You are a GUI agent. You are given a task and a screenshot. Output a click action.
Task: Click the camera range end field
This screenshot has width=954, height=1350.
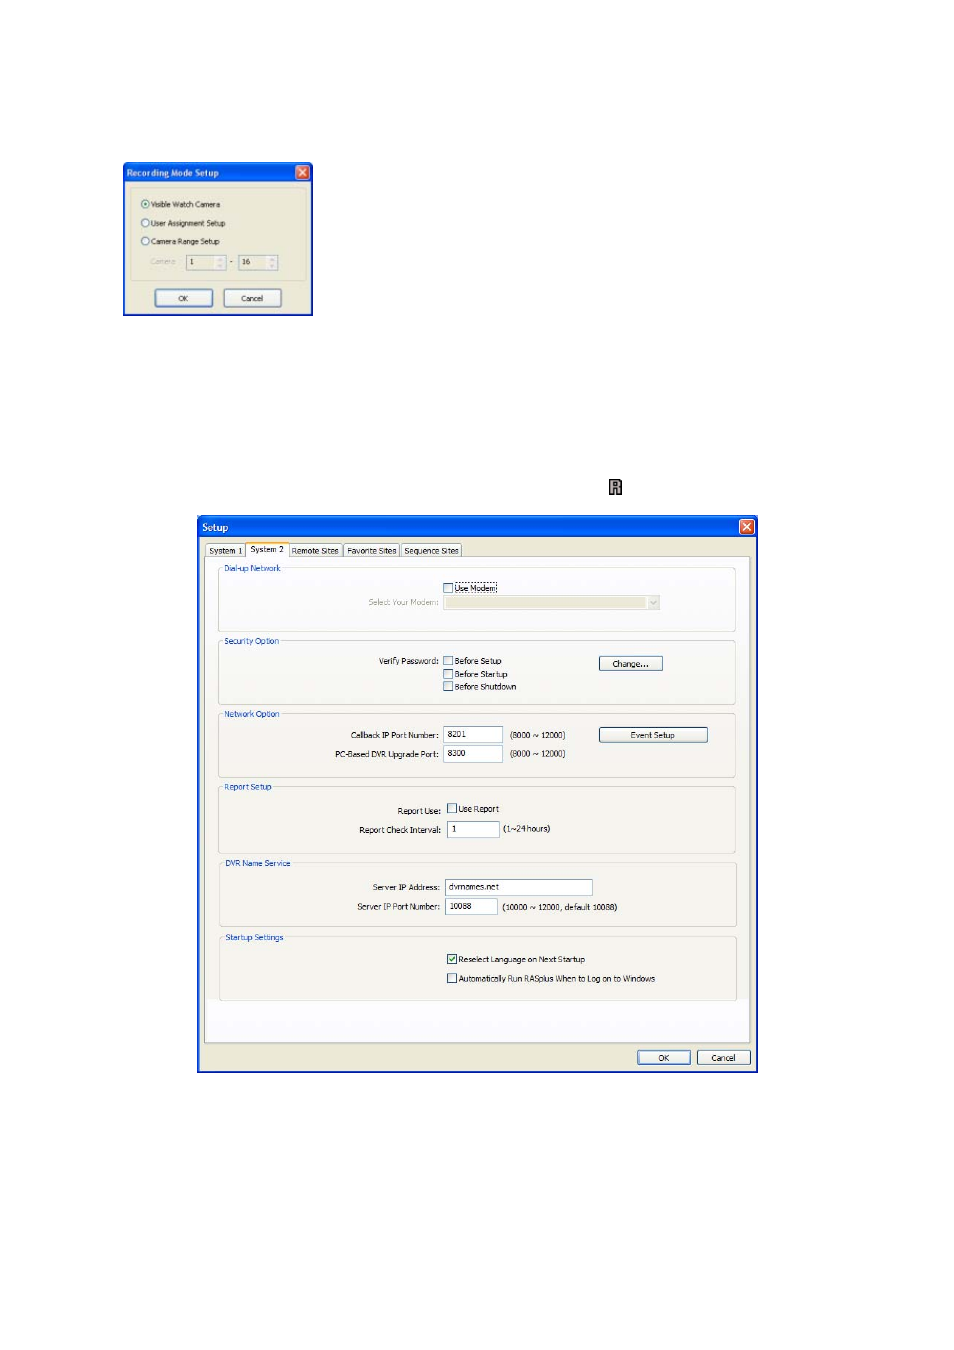click(258, 262)
